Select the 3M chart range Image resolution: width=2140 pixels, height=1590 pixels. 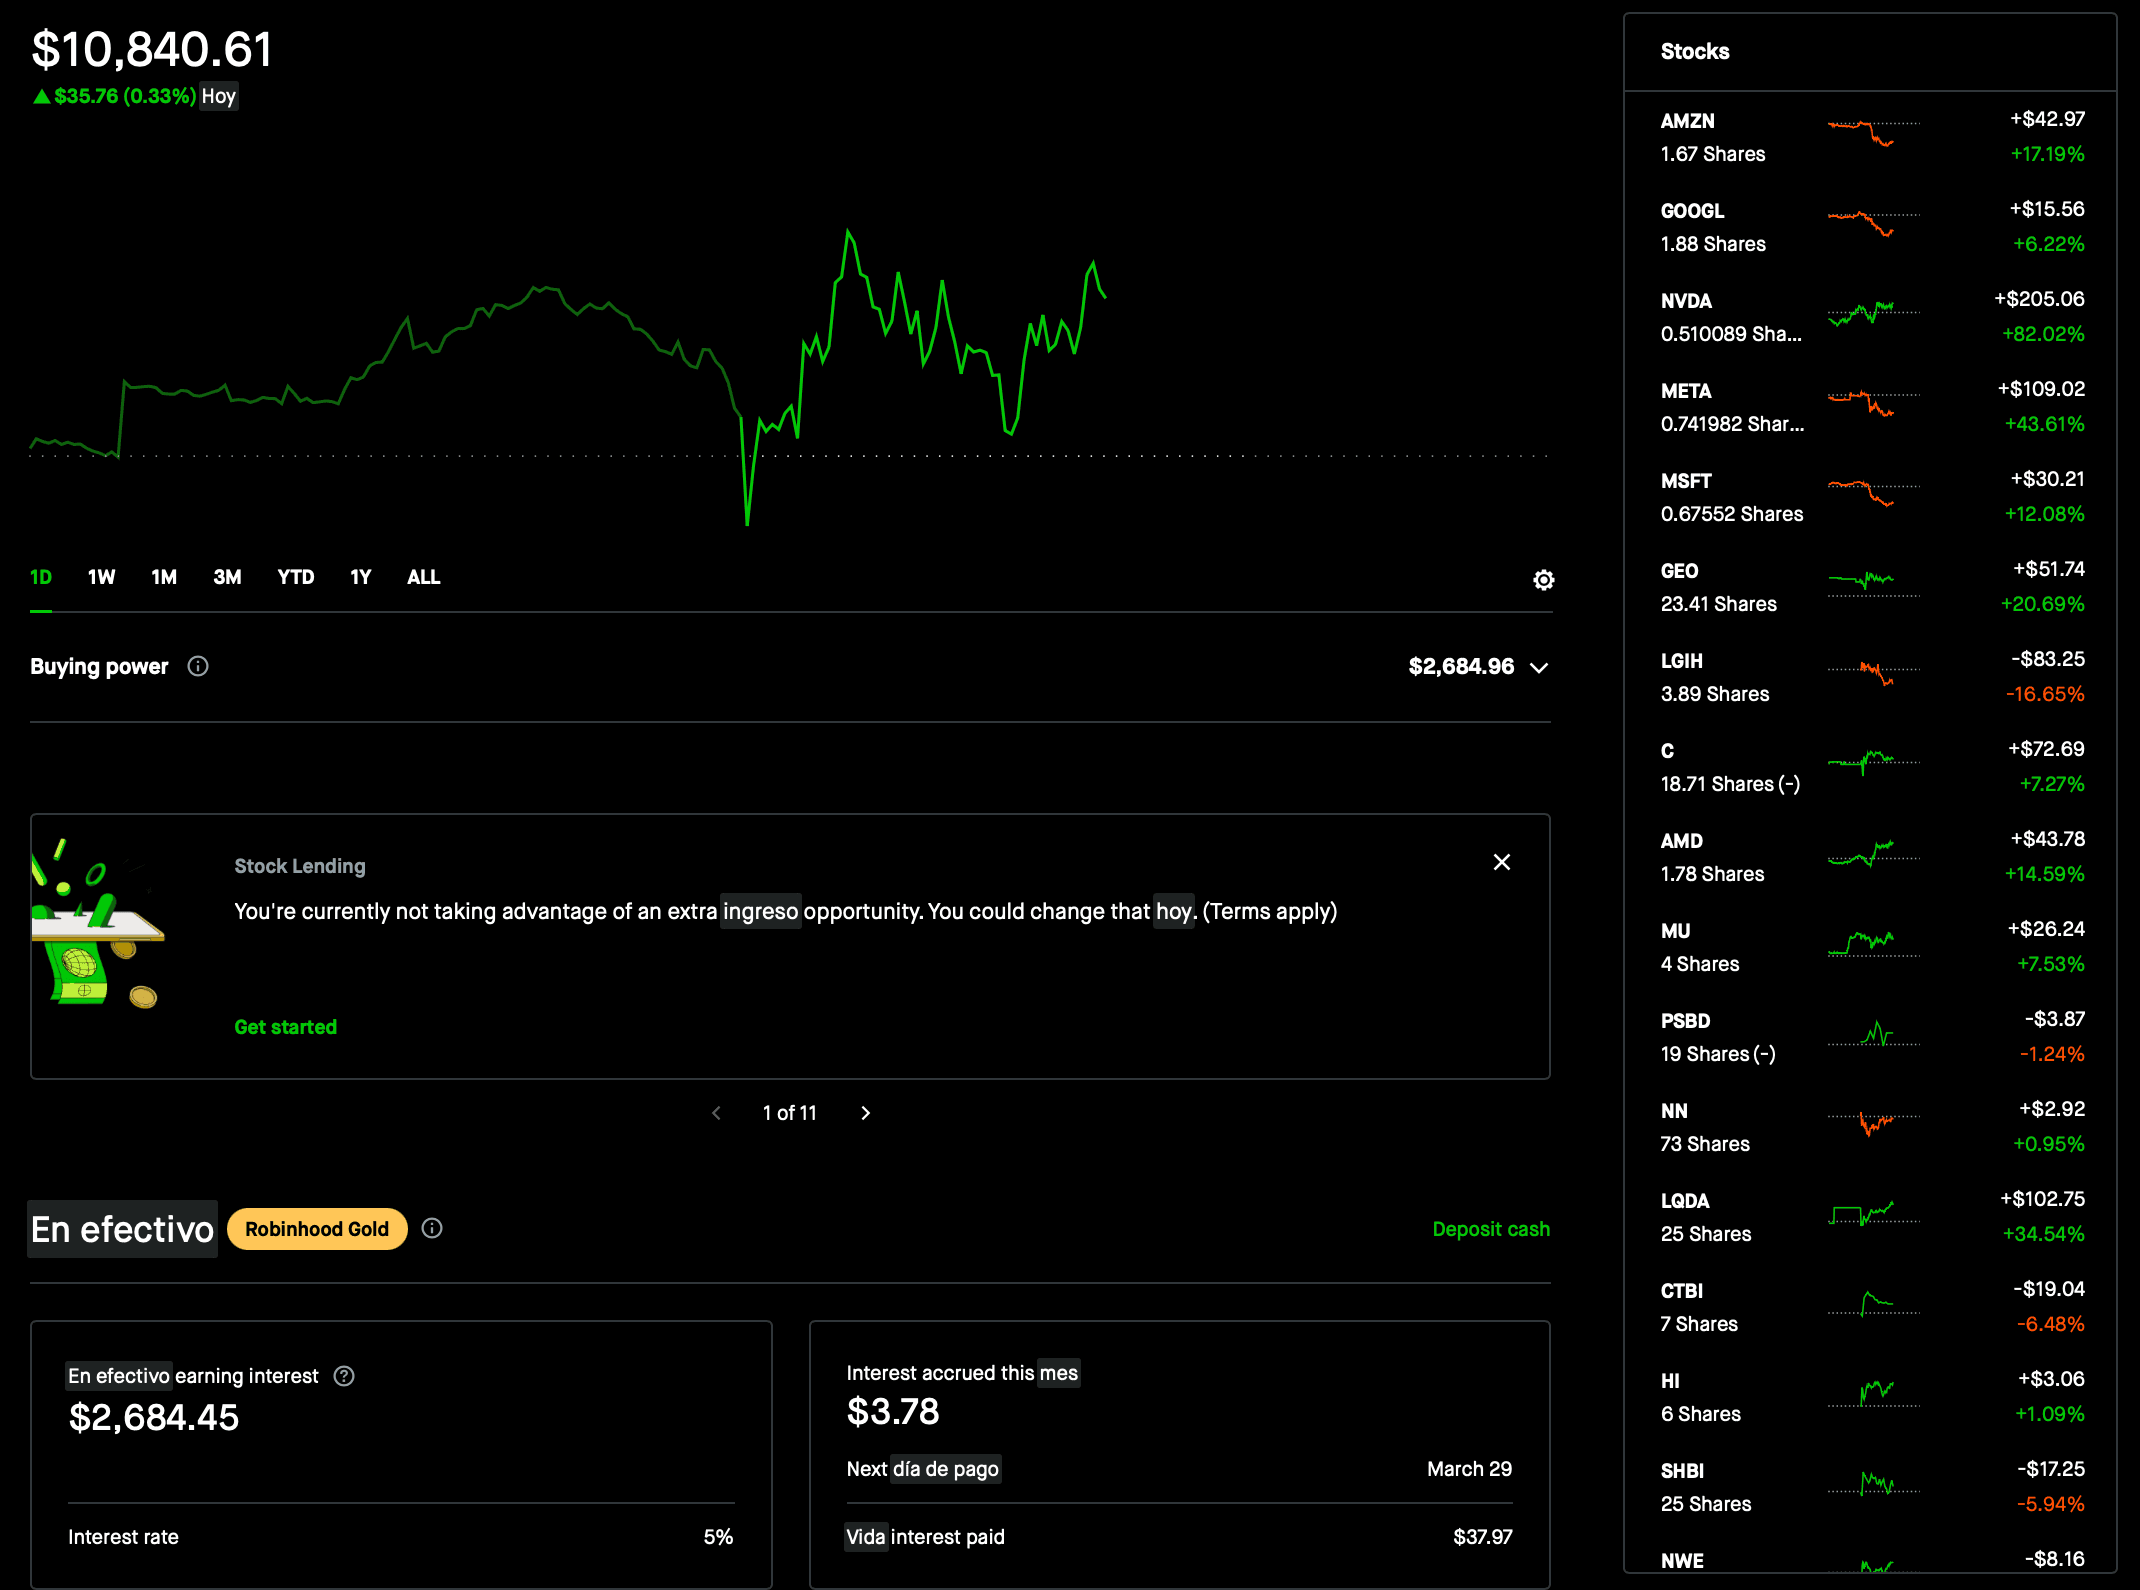(227, 577)
